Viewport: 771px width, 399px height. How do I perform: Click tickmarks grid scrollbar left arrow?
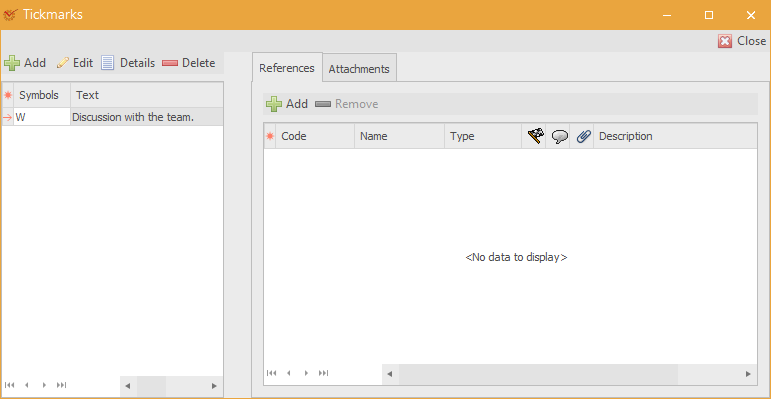click(128, 386)
